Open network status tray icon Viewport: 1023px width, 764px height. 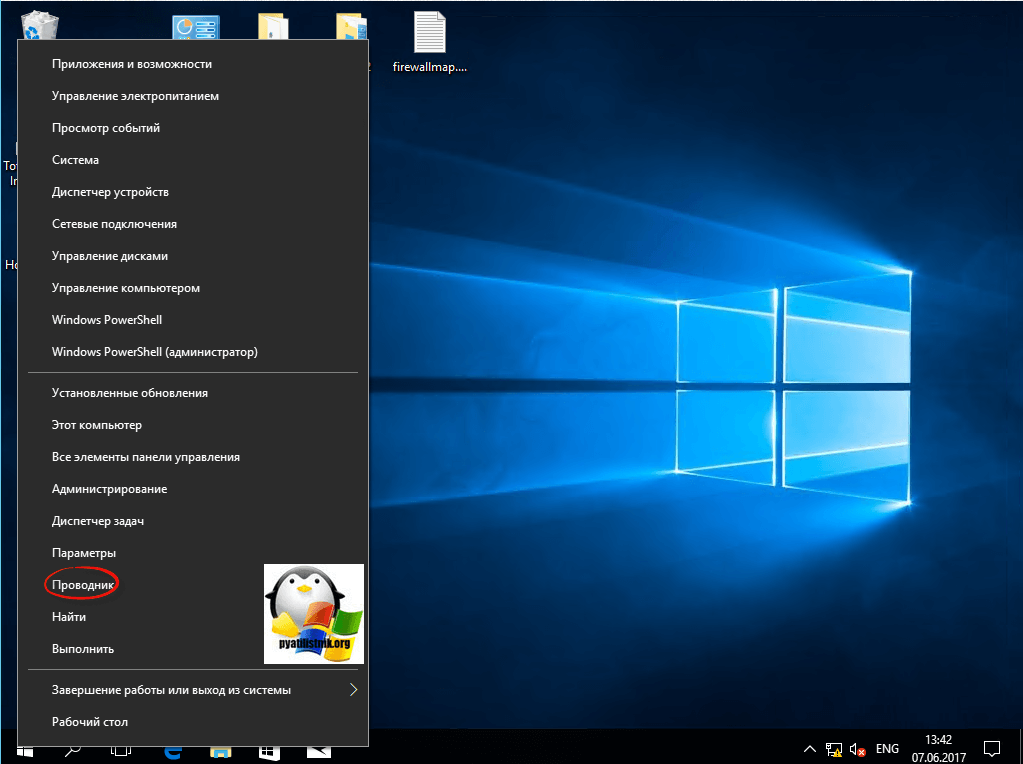(834, 749)
